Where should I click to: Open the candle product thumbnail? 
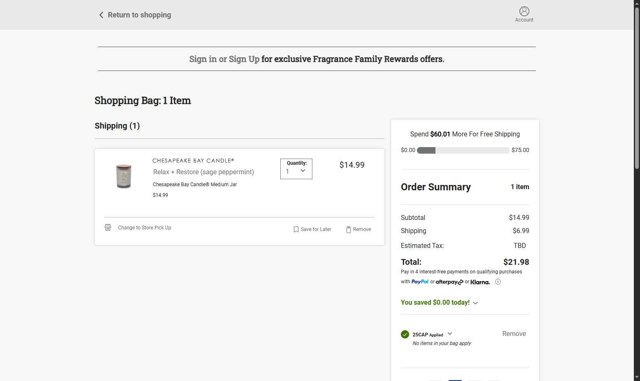pyautogui.click(x=123, y=176)
